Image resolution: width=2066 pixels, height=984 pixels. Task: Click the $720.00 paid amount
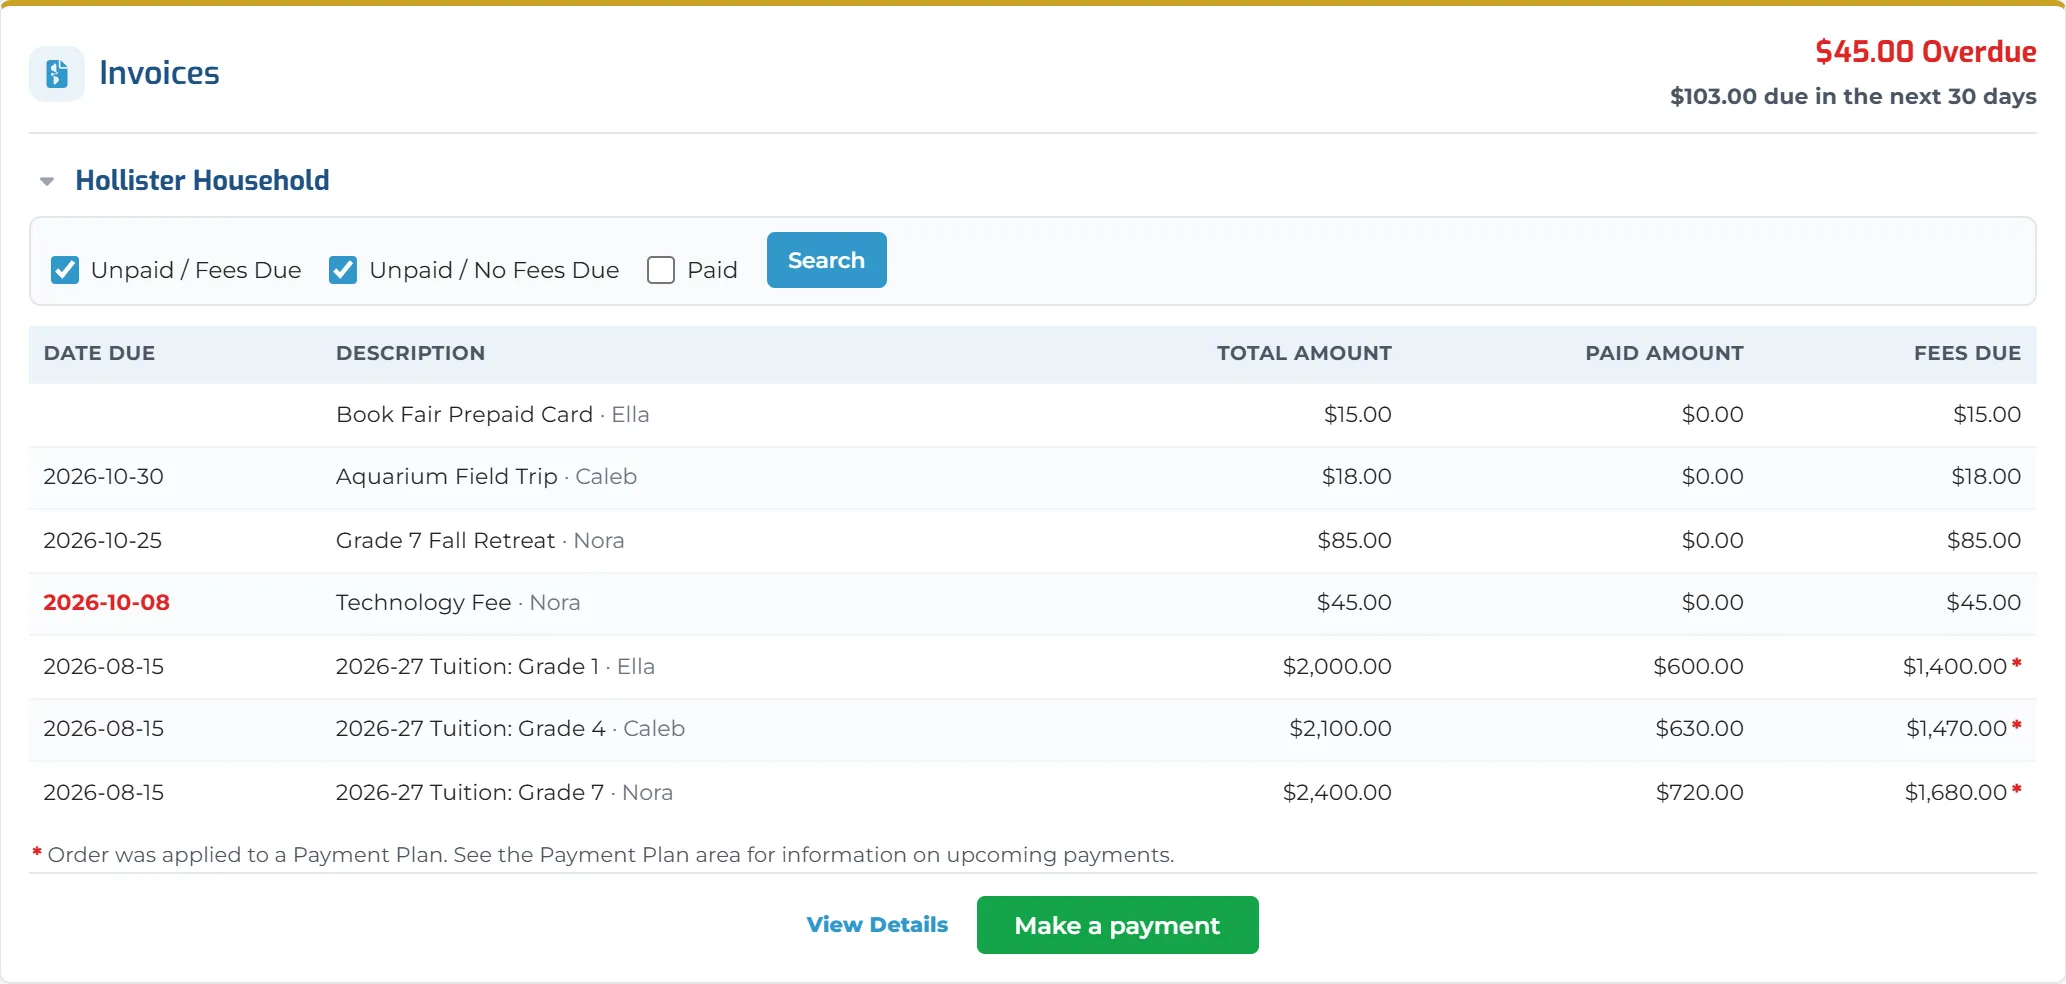click(x=1699, y=793)
